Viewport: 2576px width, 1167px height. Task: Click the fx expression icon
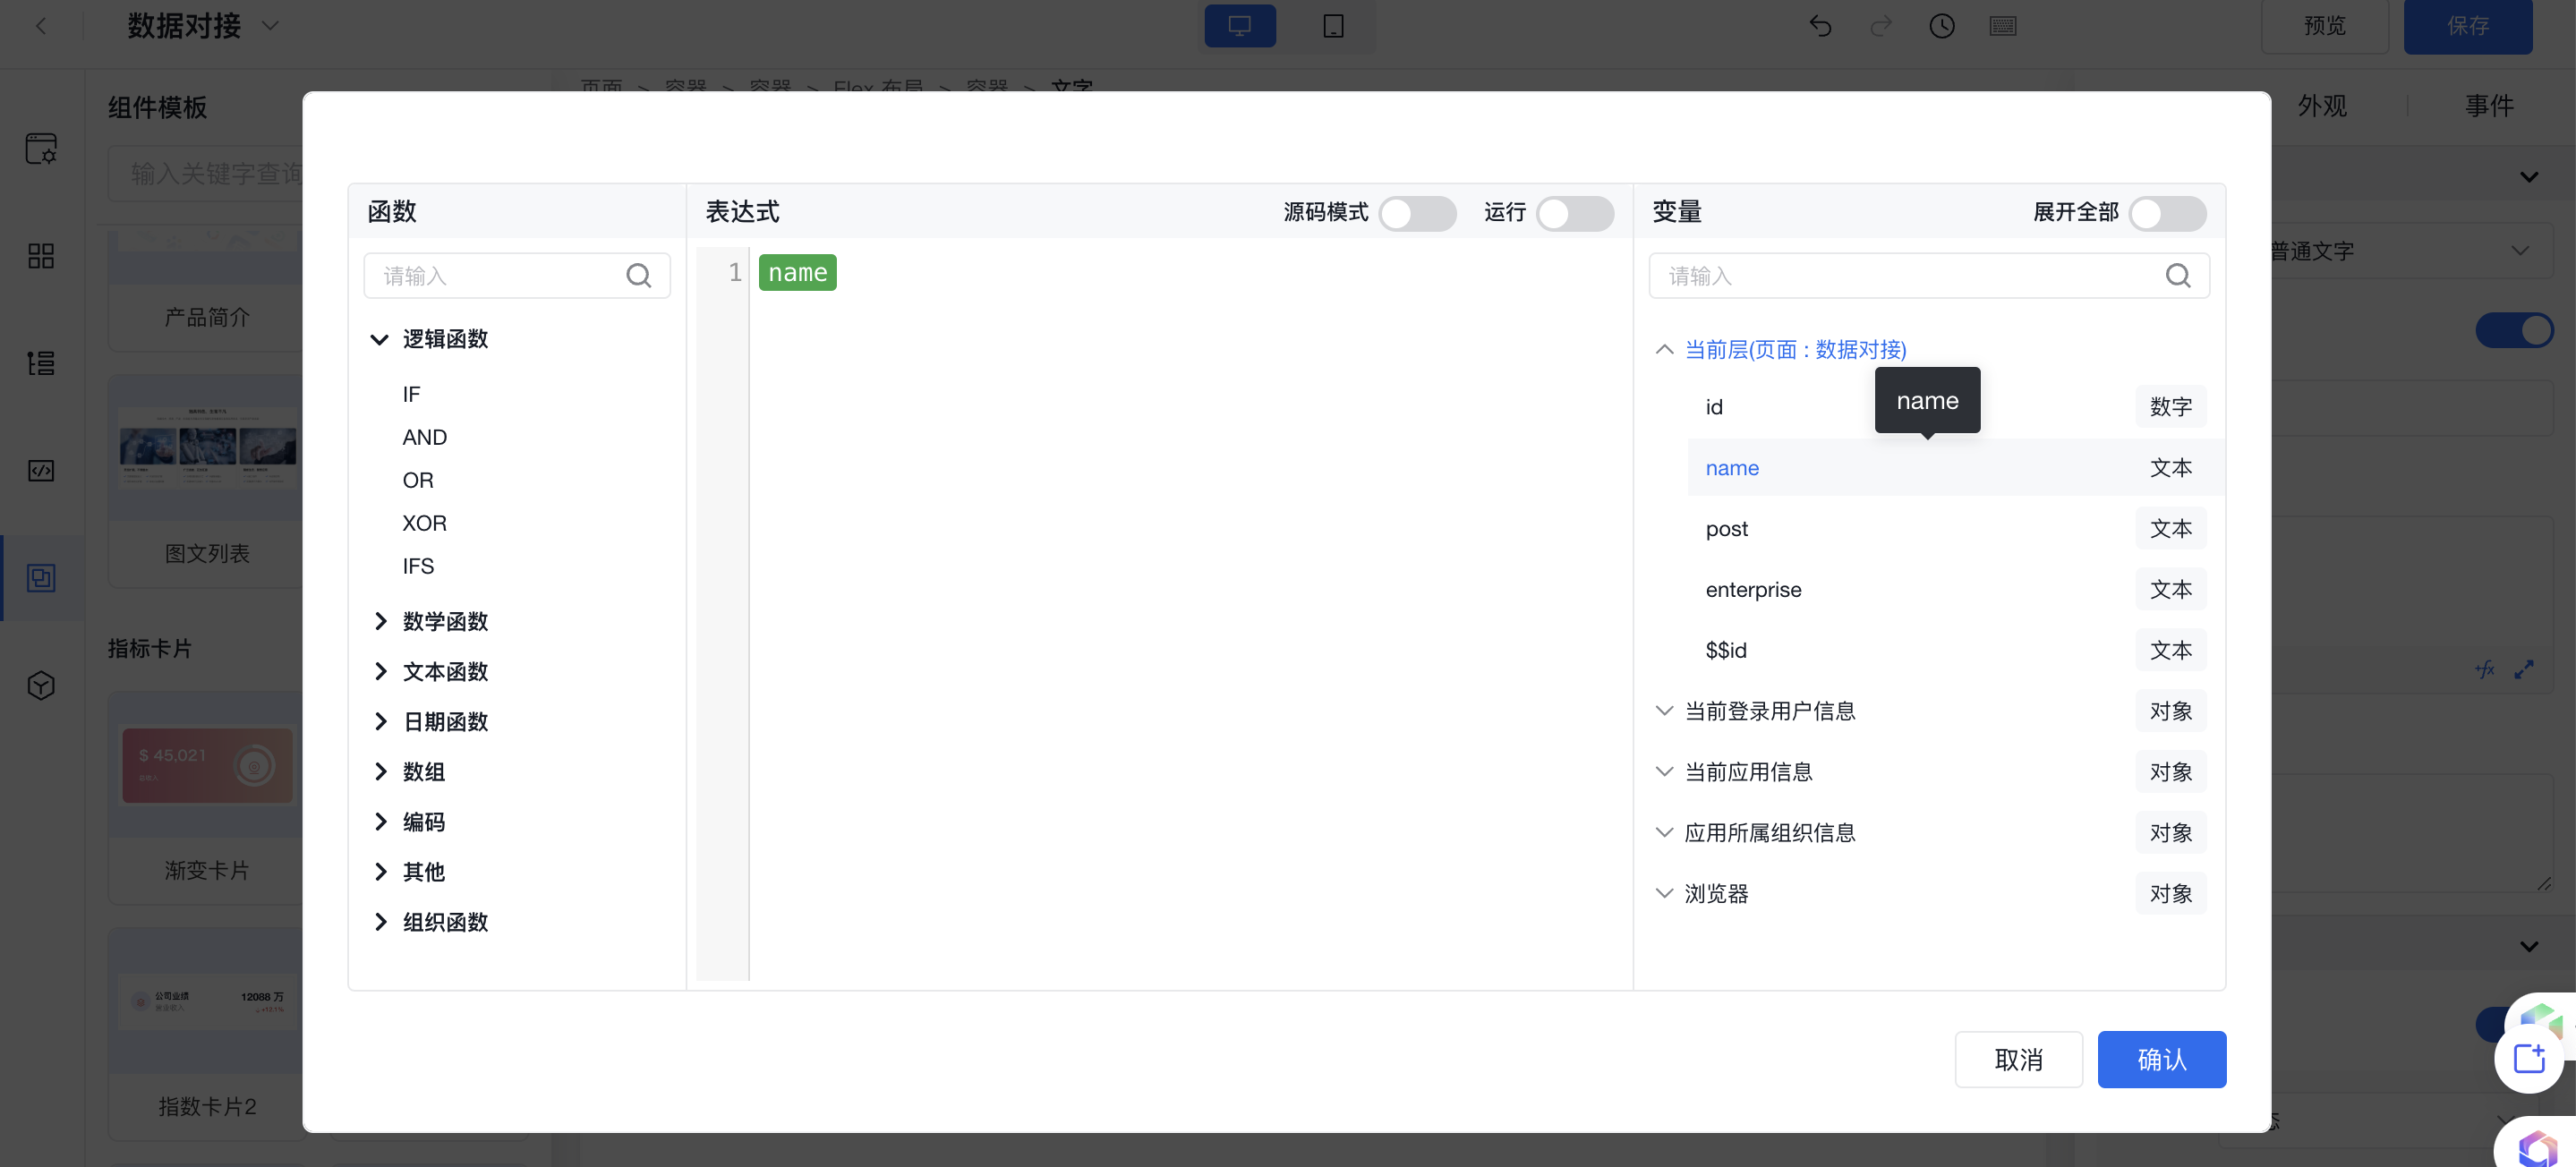(2485, 669)
